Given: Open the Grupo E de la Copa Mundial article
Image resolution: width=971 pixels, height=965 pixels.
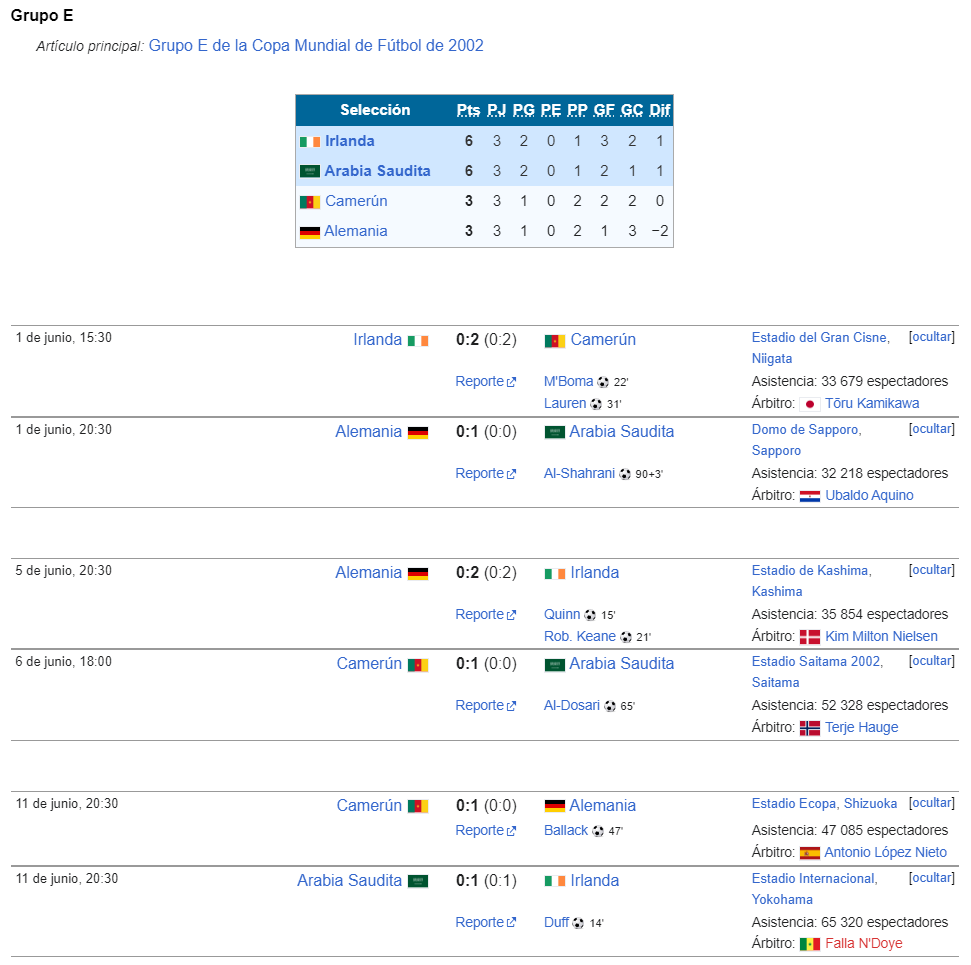Looking at the screenshot, I should click(316, 46).
